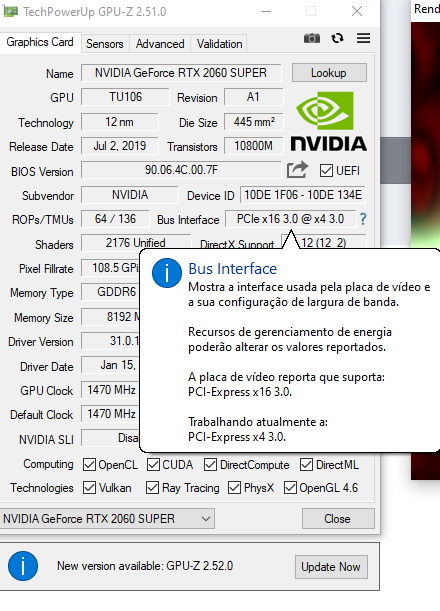
Task: Click the Memory Size value field
Action: tap(111, 317)
